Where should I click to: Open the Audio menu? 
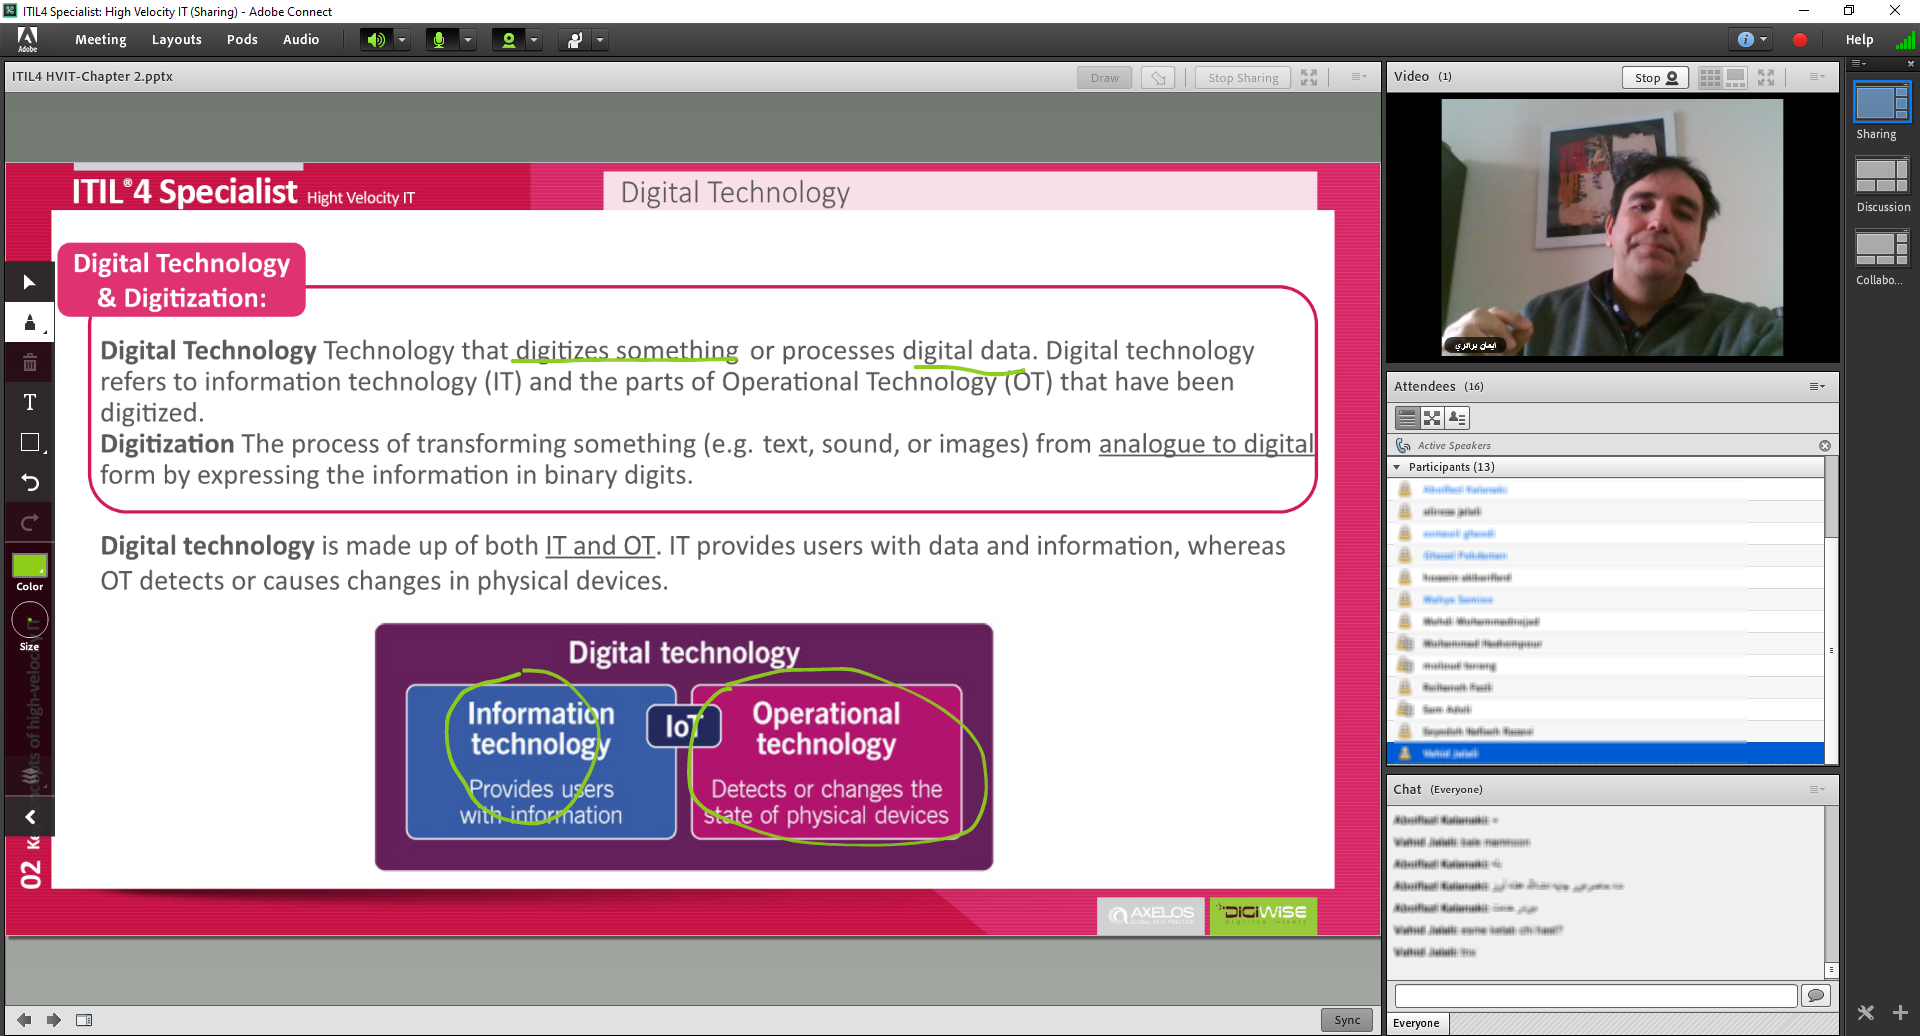pos(301,40)
